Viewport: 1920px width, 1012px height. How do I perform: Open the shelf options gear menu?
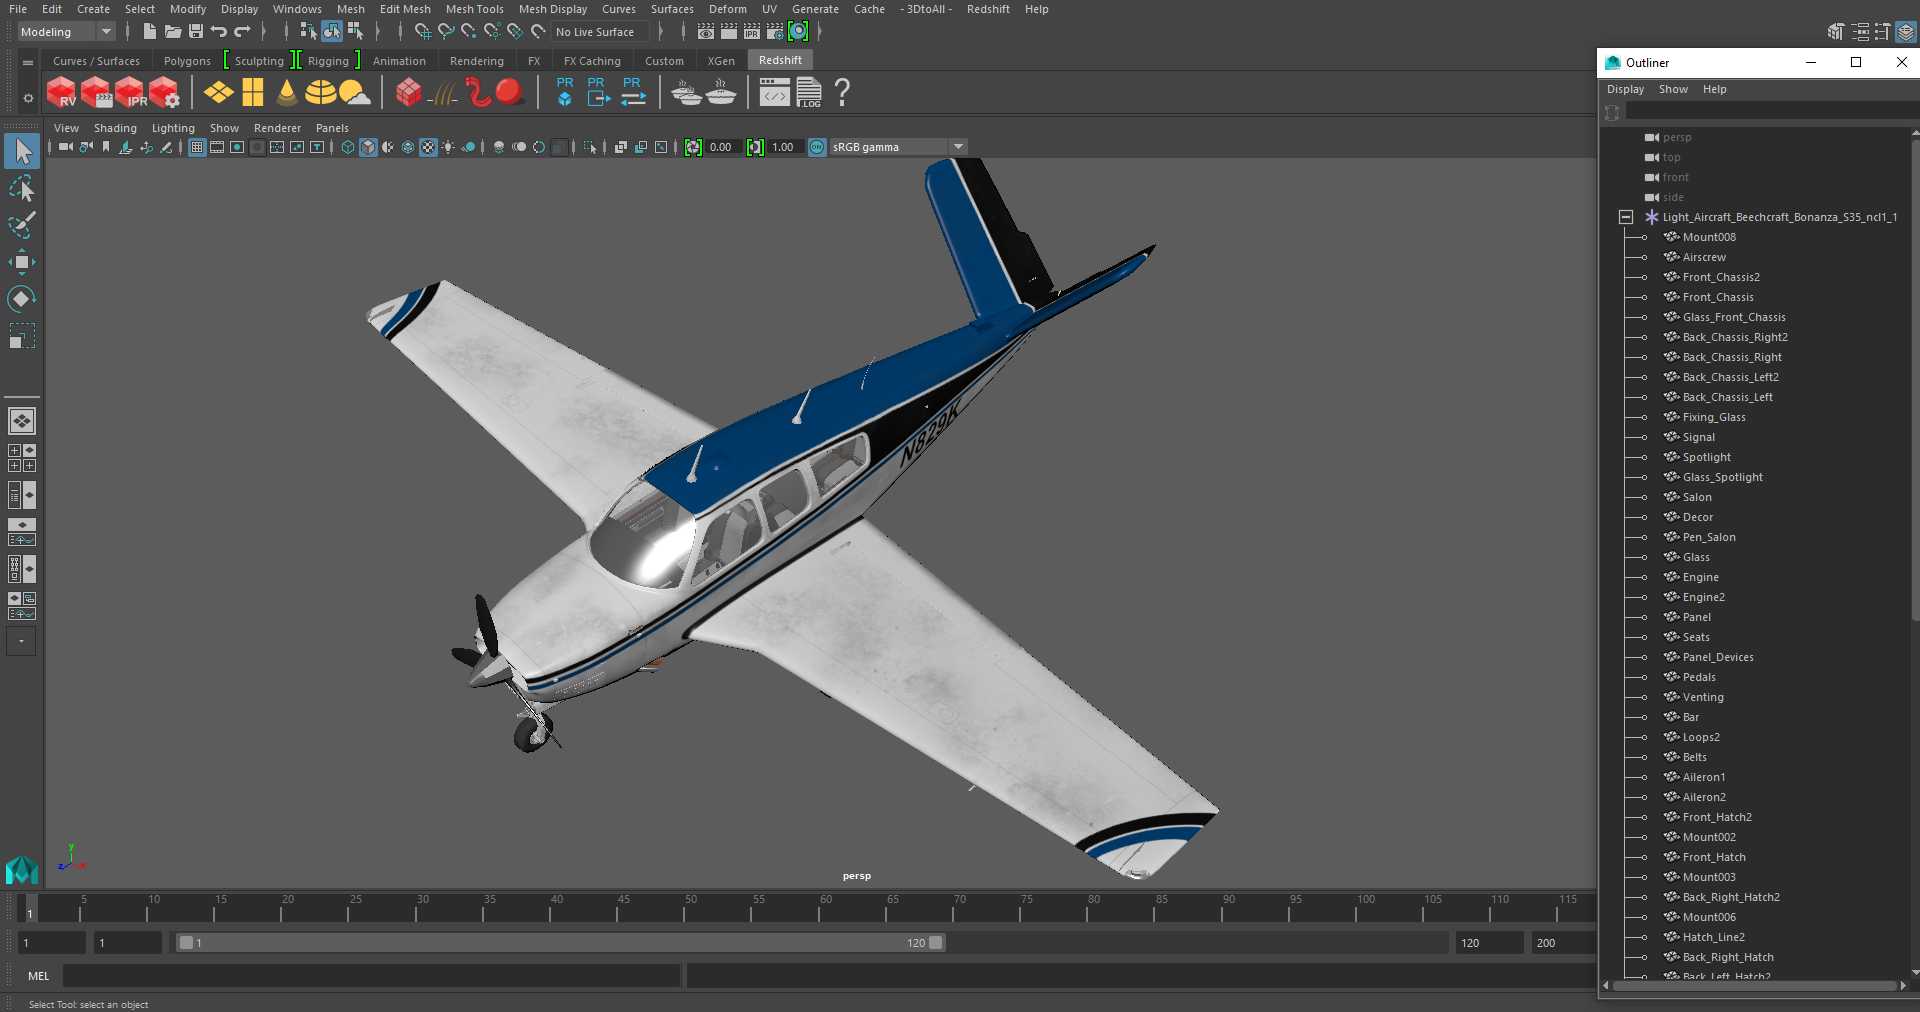click(x=28, y=98)
